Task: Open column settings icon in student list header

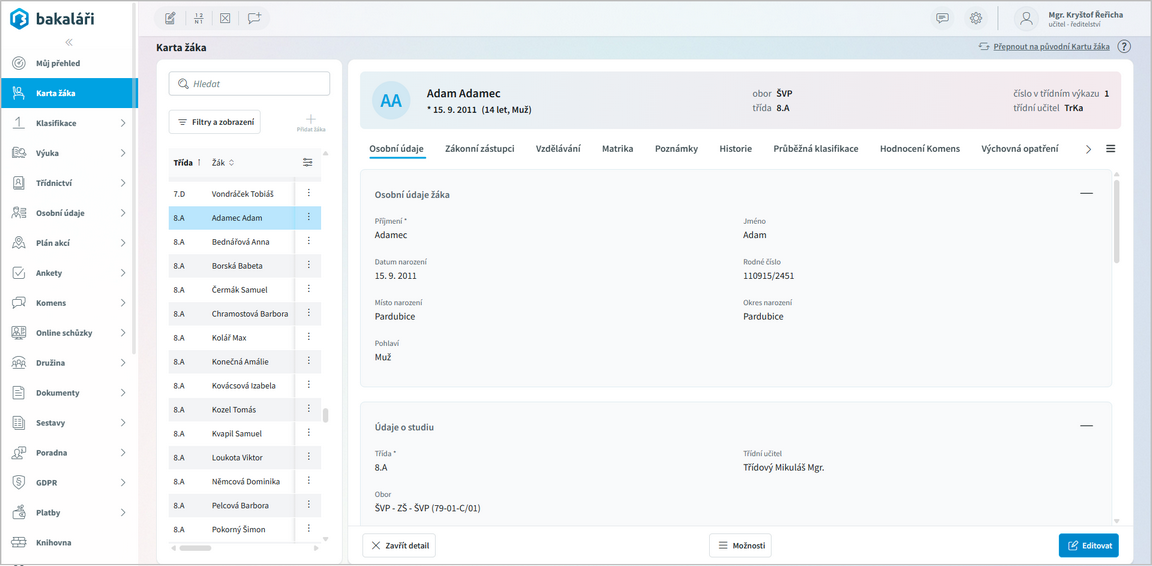Action: (307, 163)
